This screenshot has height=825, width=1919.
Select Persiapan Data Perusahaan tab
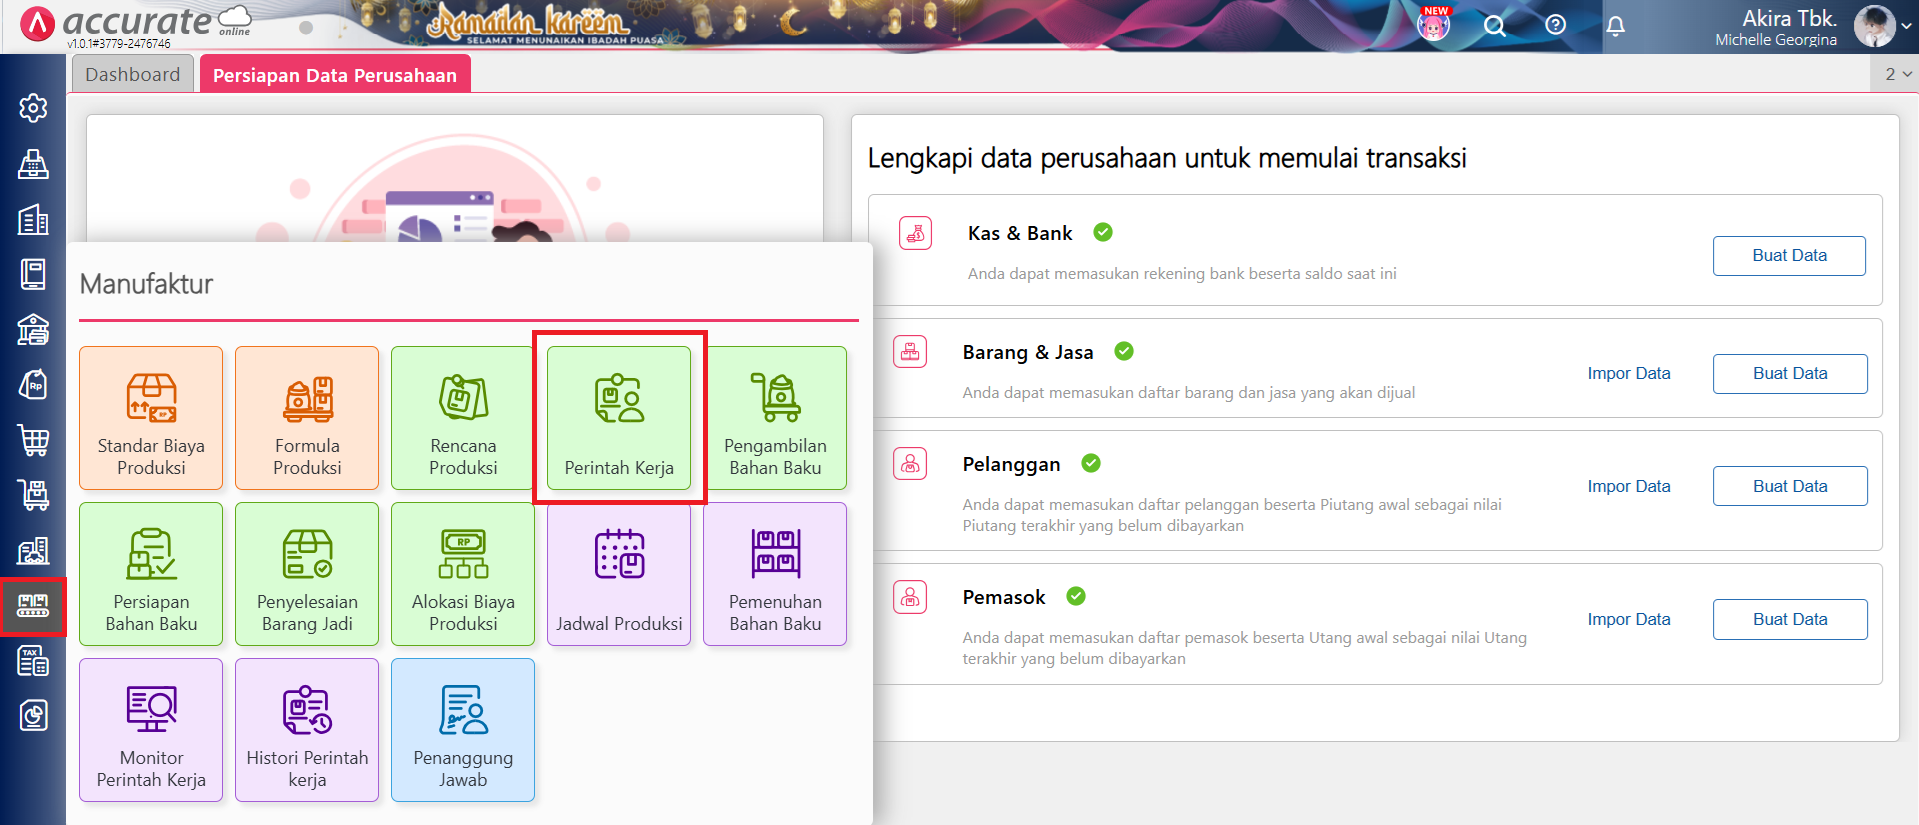coord(335,75)
